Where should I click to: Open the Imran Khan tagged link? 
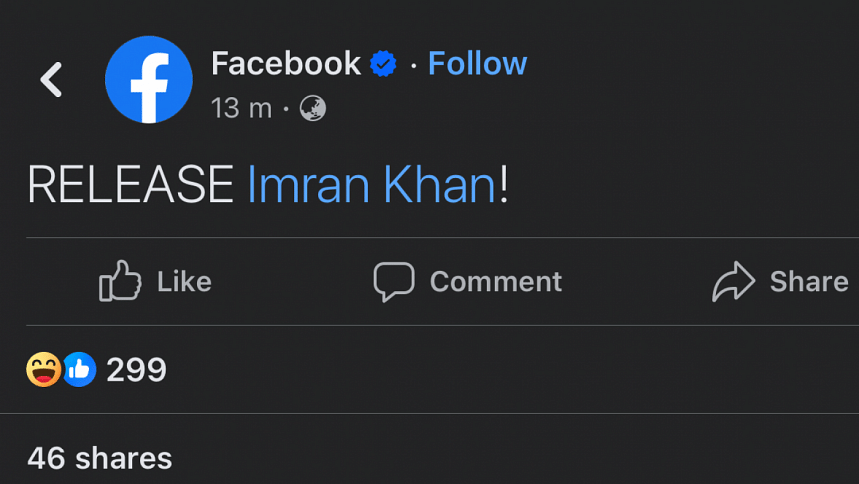(x=371, y=185)
